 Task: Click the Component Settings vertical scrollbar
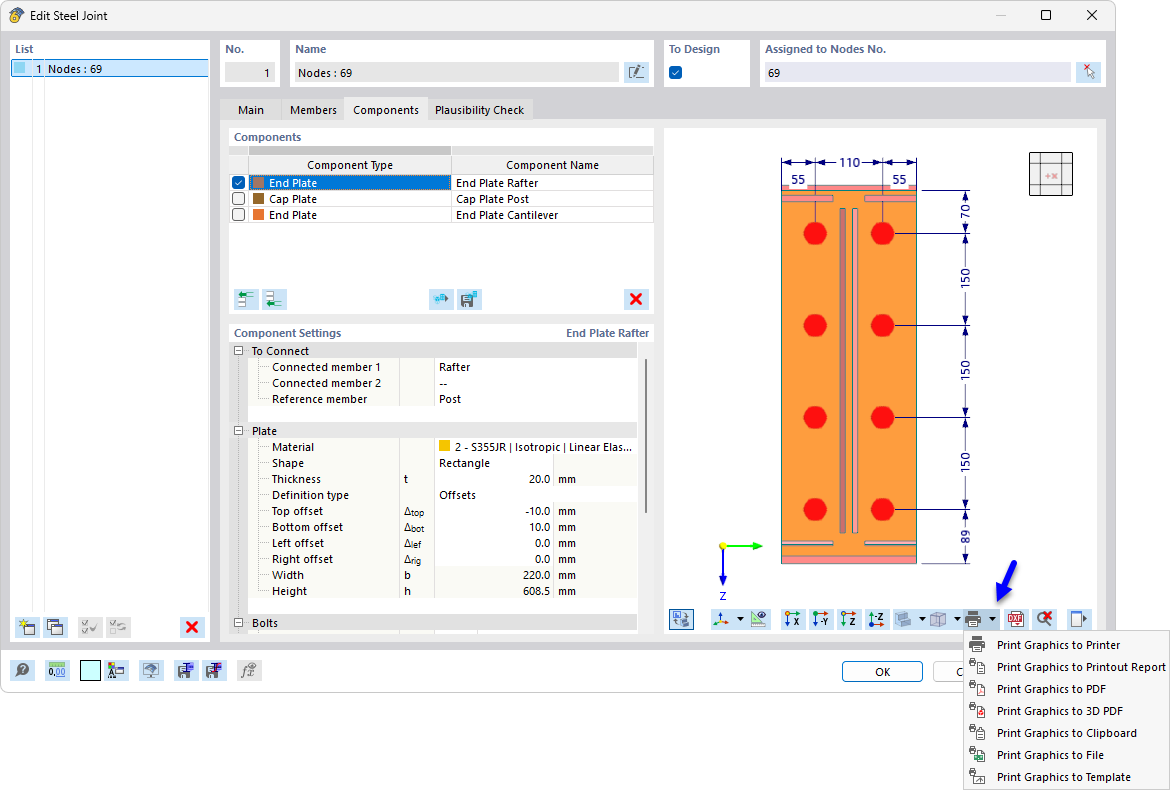point(645,436)
